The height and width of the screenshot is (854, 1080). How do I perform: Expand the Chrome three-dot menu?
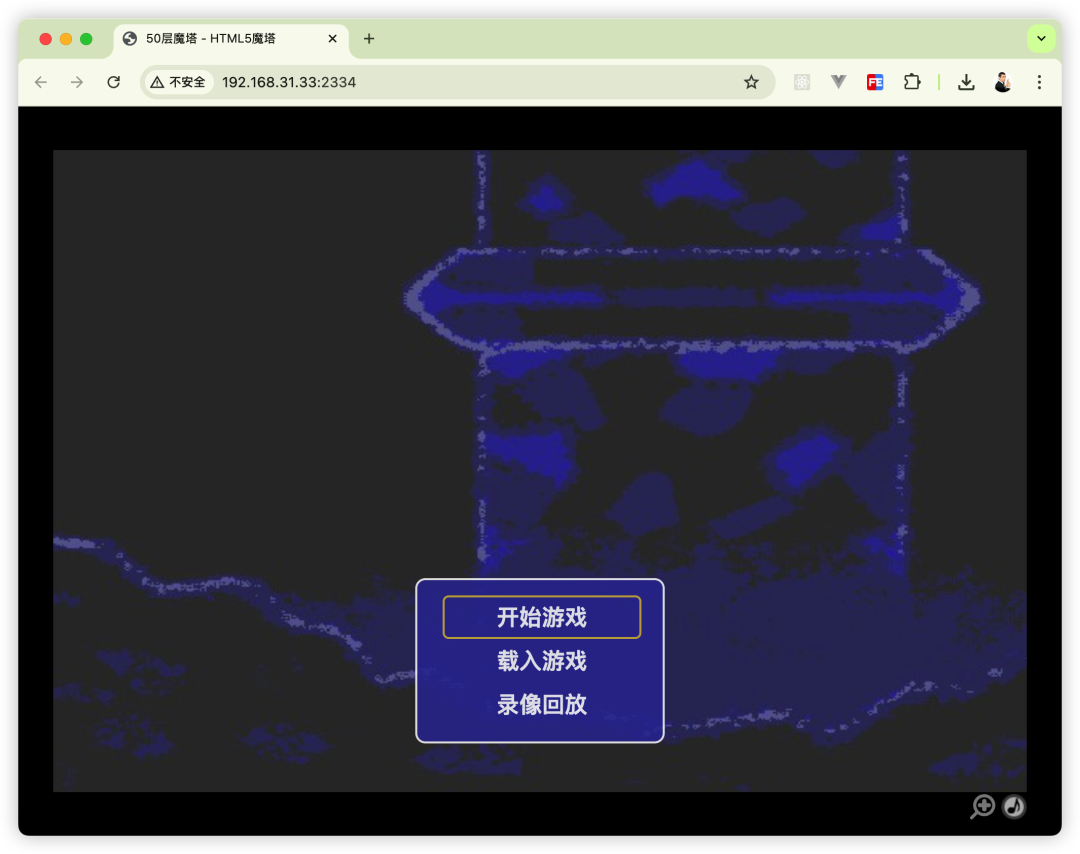(1039, 82)
